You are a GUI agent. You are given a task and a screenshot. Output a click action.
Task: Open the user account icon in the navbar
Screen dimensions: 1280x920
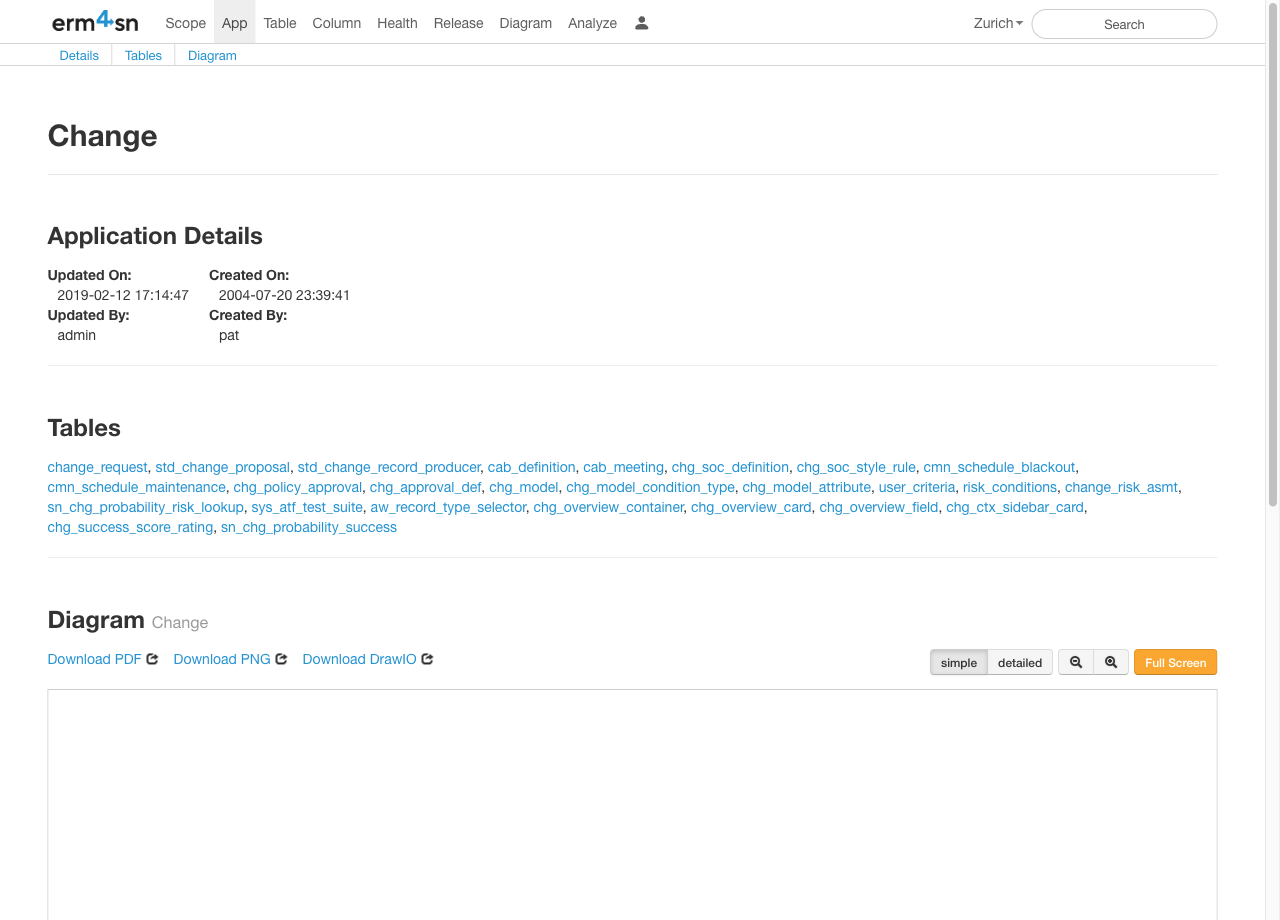[x=641, y=22]
